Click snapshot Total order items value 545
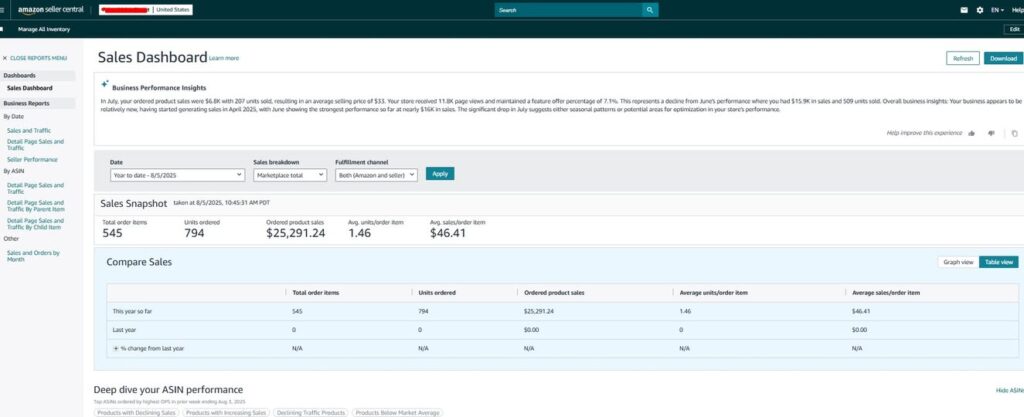 click(x=112, y=233)
